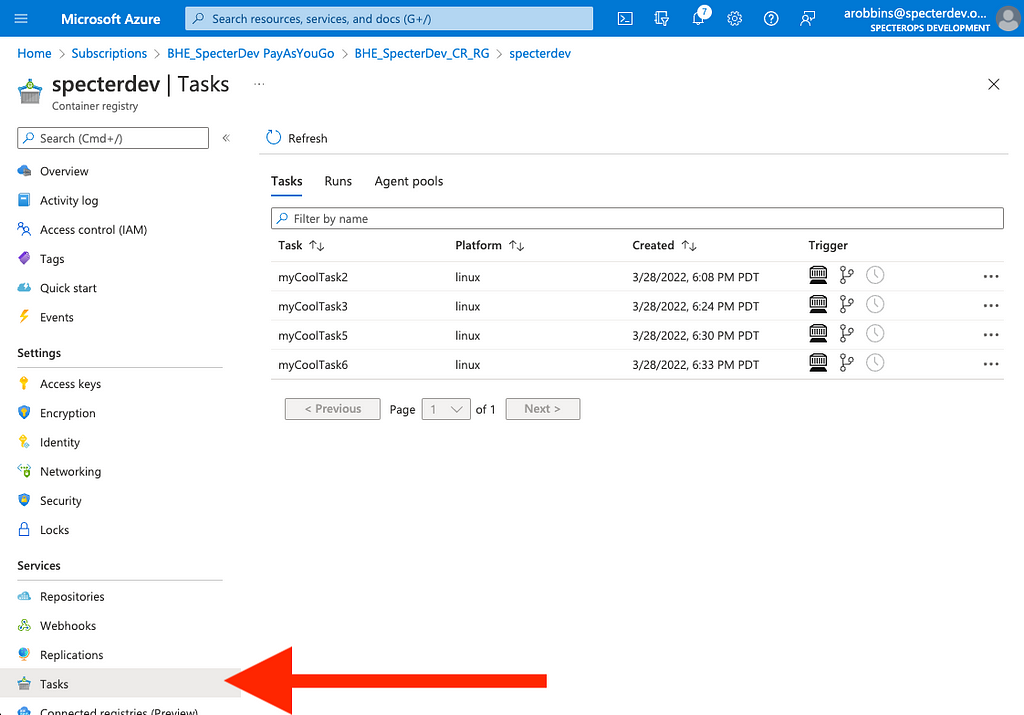This screenshot has height=715, width=1024.
Task: Click the commit trigger icon for myCoolTask3
Action: tap(846, 304)
